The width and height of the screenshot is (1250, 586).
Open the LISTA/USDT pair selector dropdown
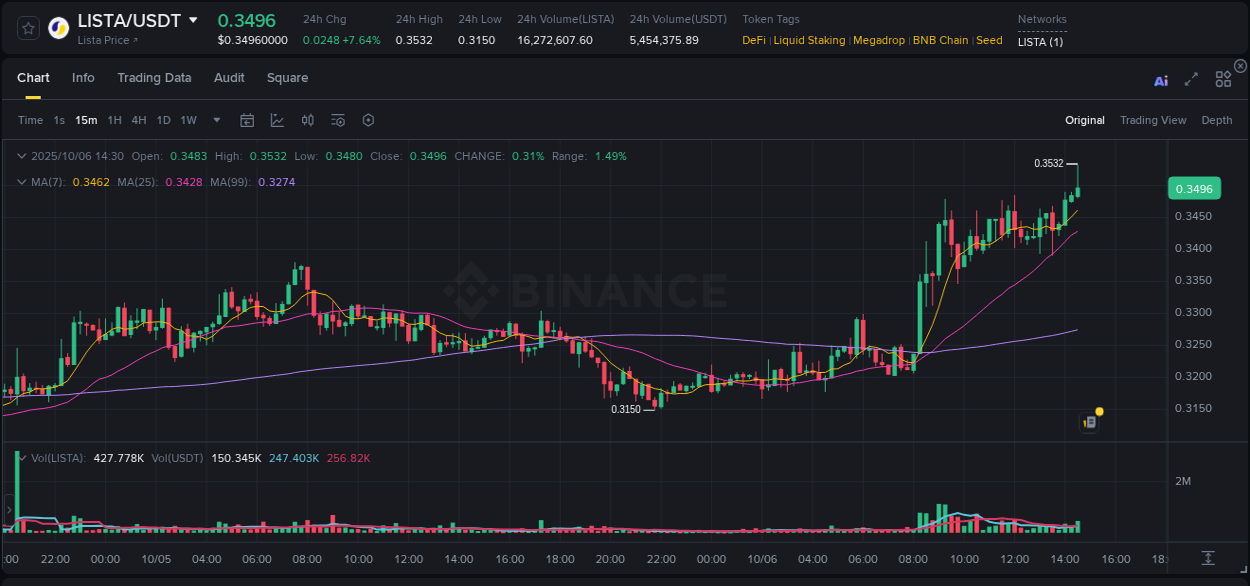tap(193, 20)
